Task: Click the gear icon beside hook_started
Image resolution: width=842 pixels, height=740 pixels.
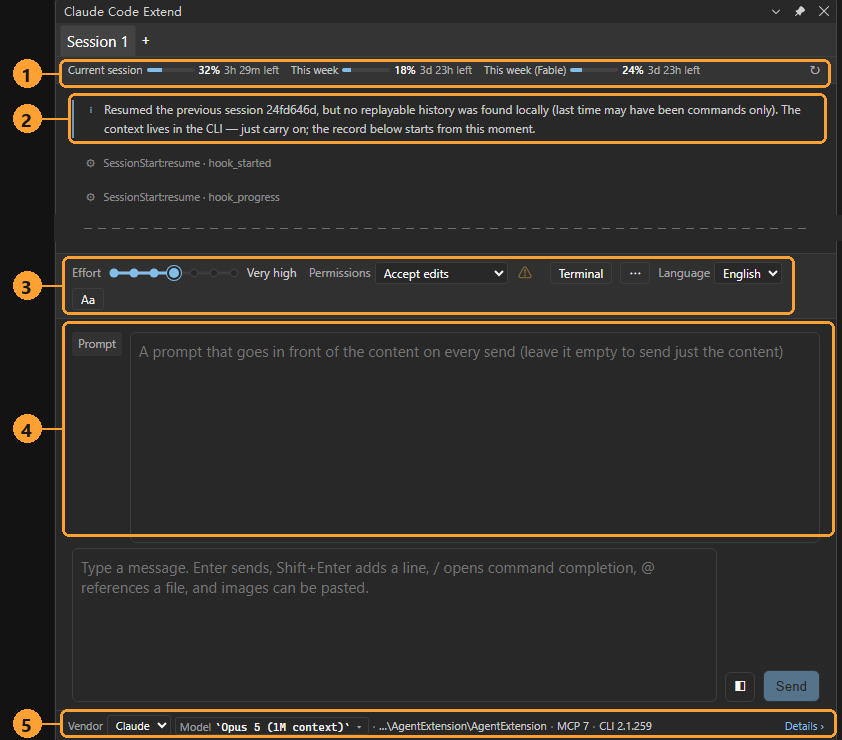Action: pos(91,163)
